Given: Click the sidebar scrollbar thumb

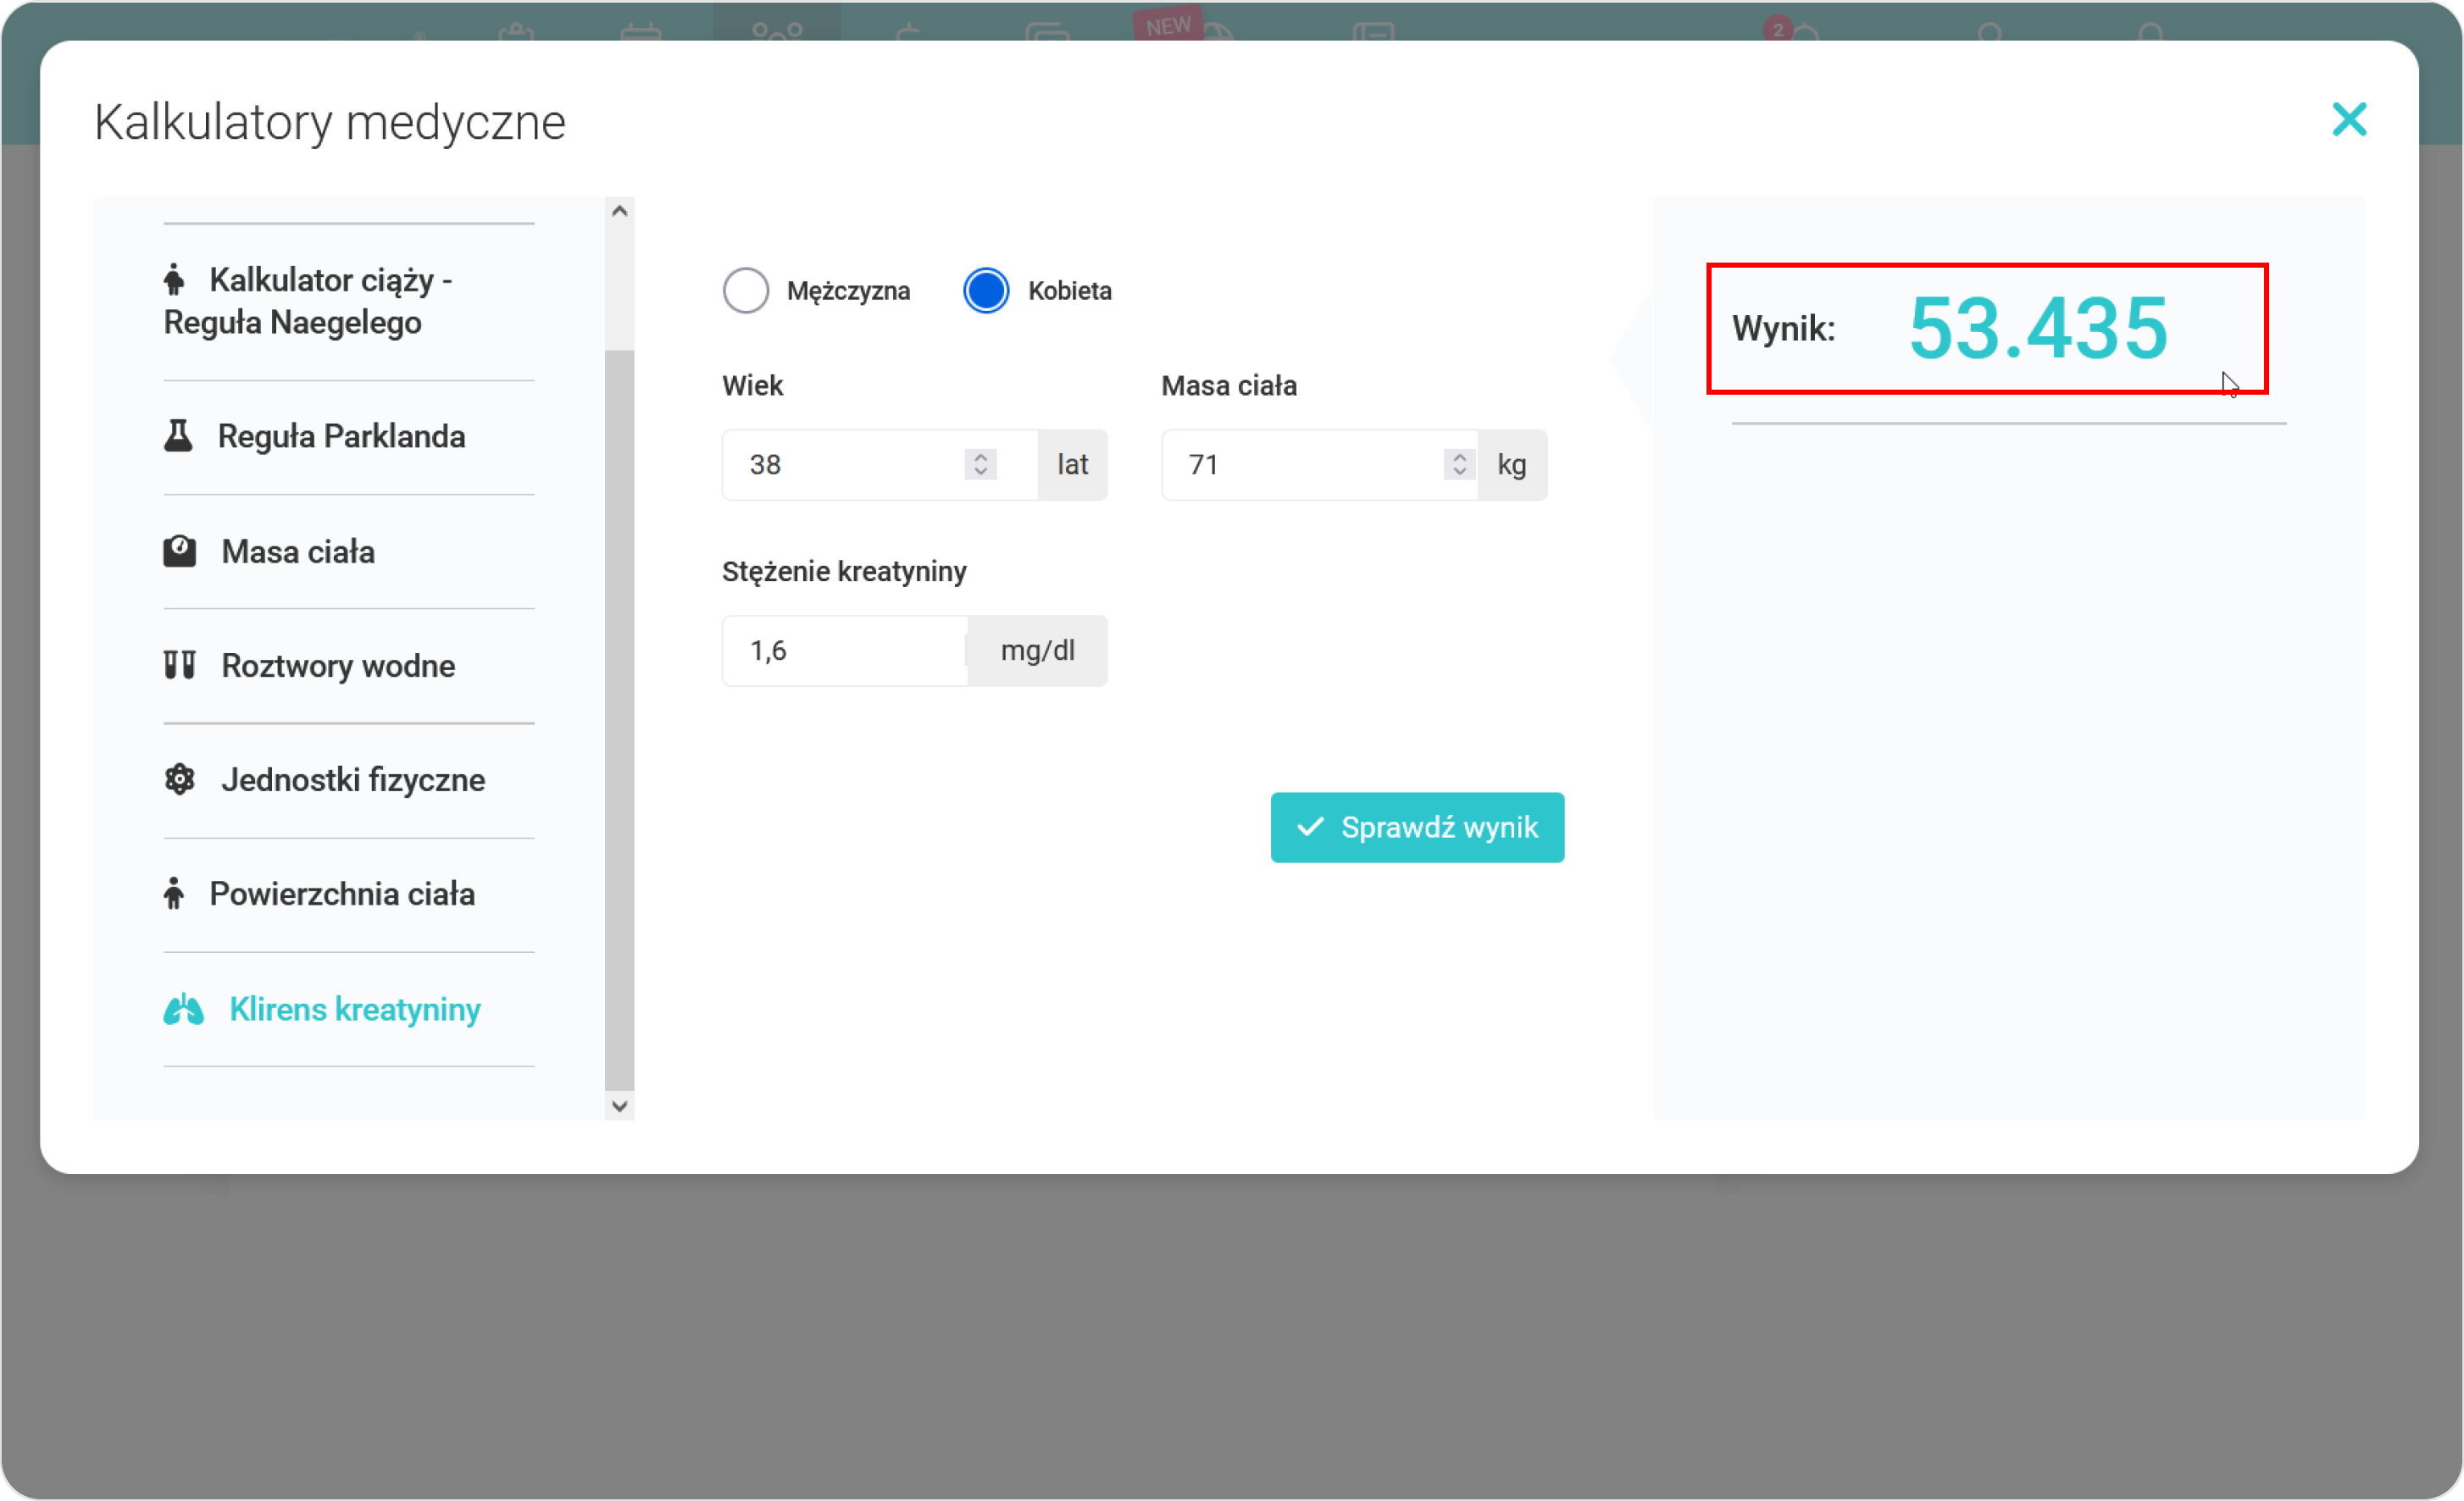Looking at the screenshot, I should [619, 720].
